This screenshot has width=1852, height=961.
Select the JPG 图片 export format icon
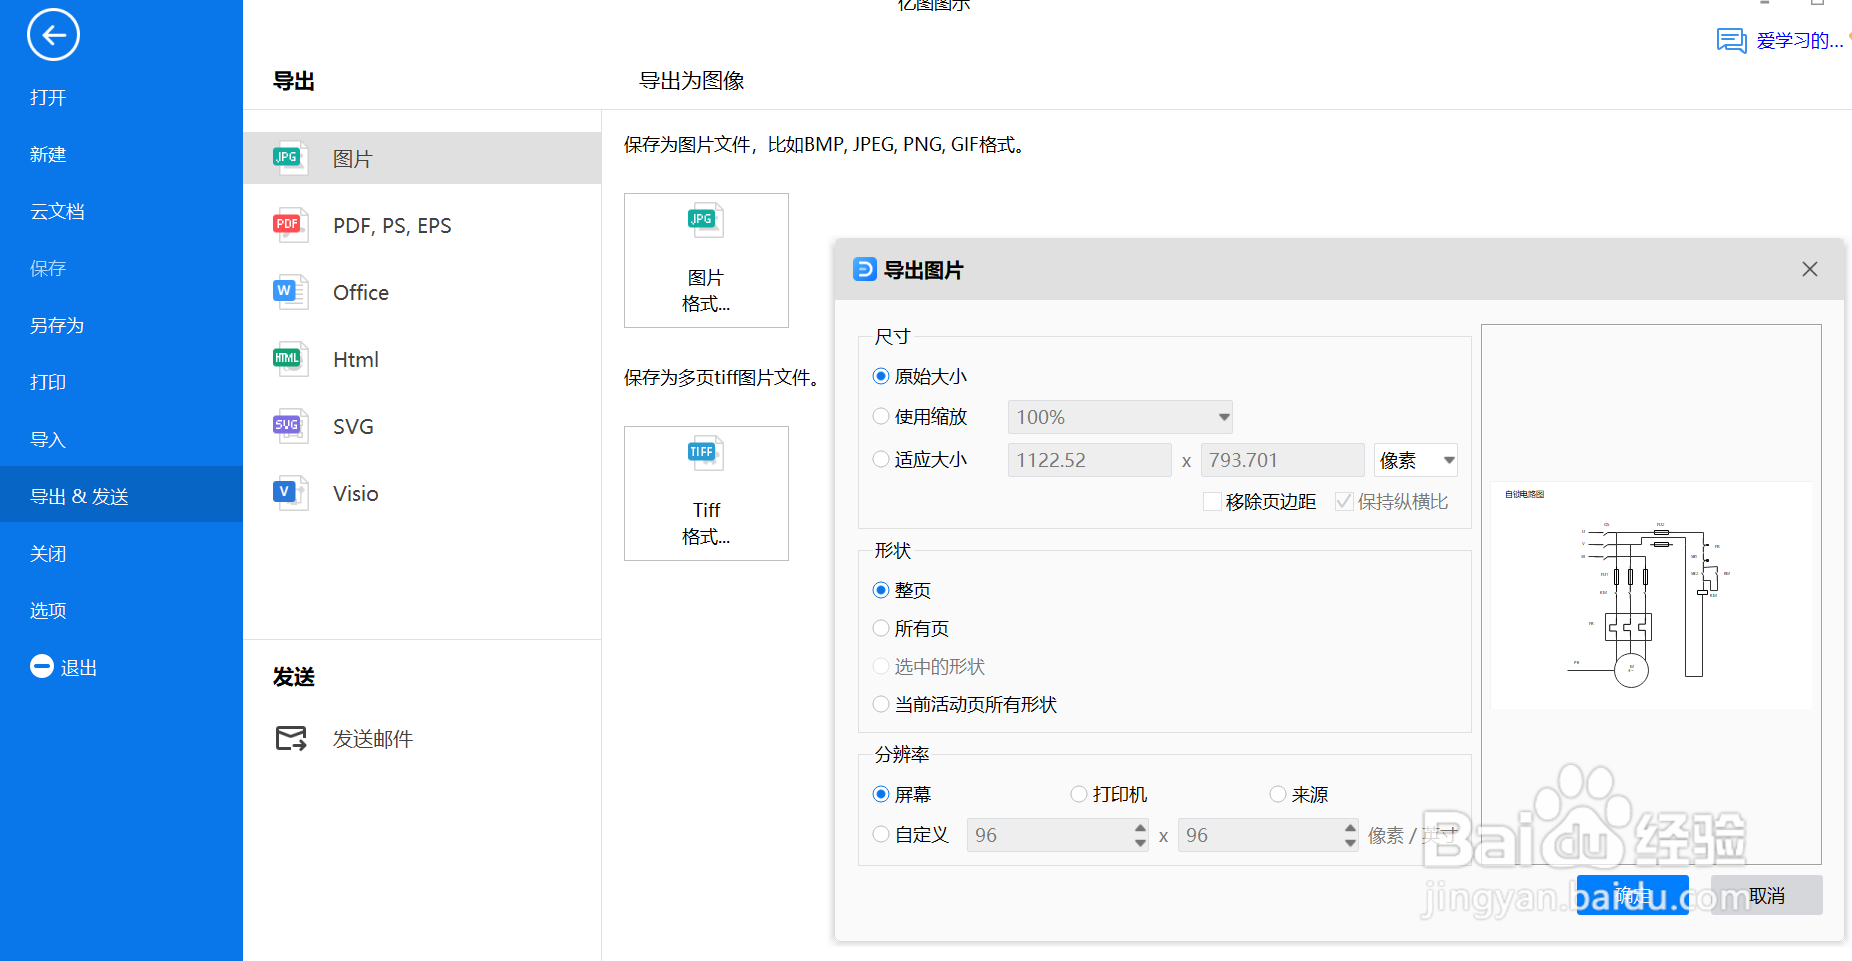tap(288, 157)
